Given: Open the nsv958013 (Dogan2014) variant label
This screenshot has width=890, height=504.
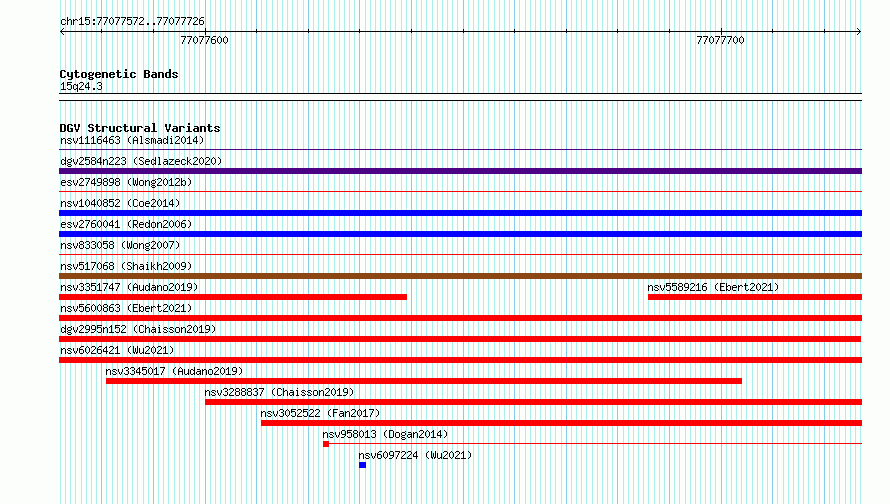Looking at the screenshot, I should [385, 434].
